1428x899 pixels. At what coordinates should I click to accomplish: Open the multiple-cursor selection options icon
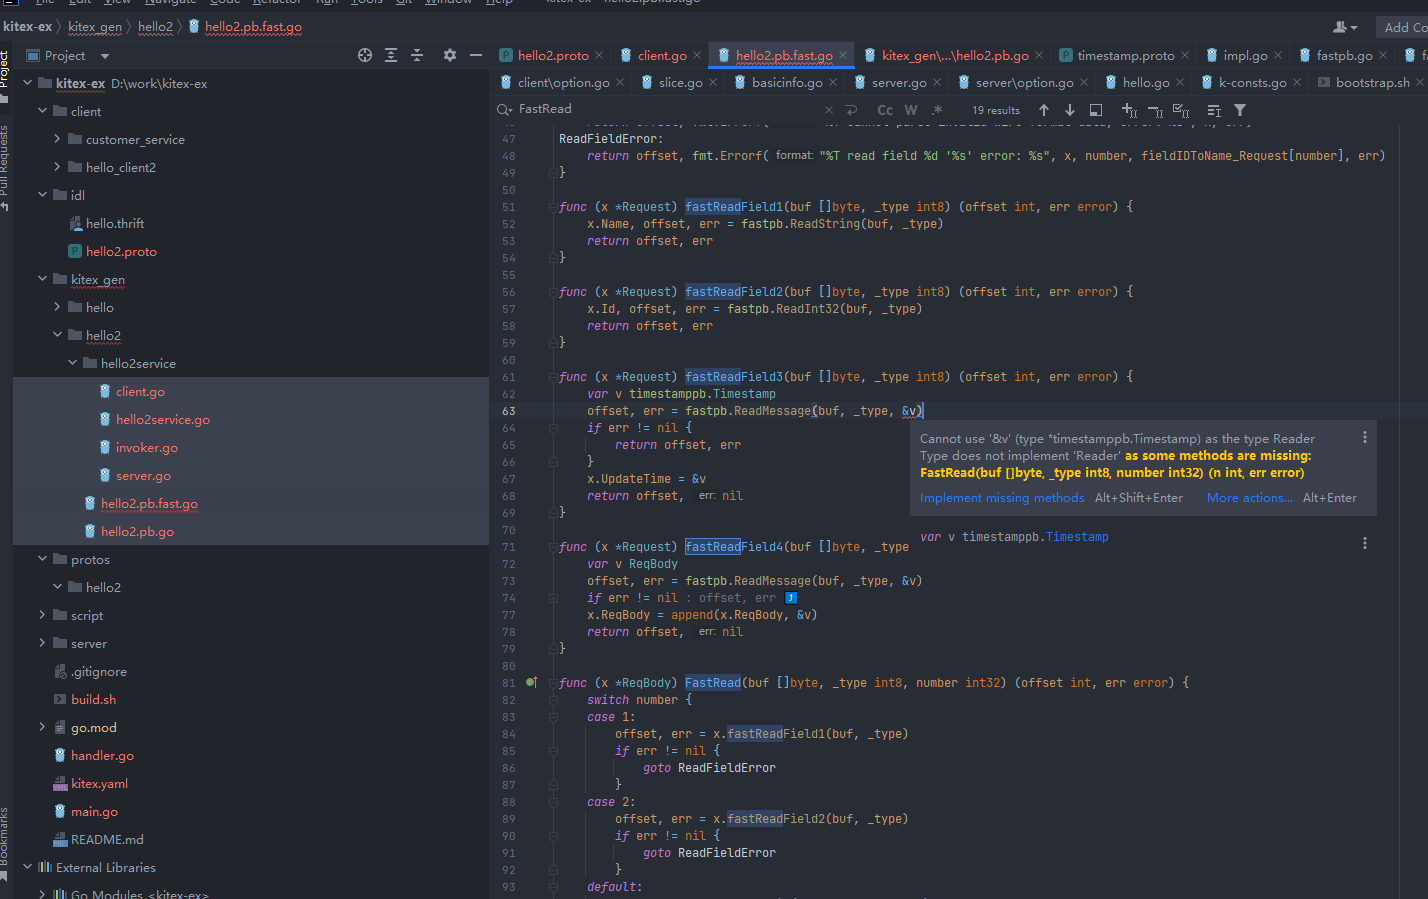pyautogui.click(x=1214, y=110)
